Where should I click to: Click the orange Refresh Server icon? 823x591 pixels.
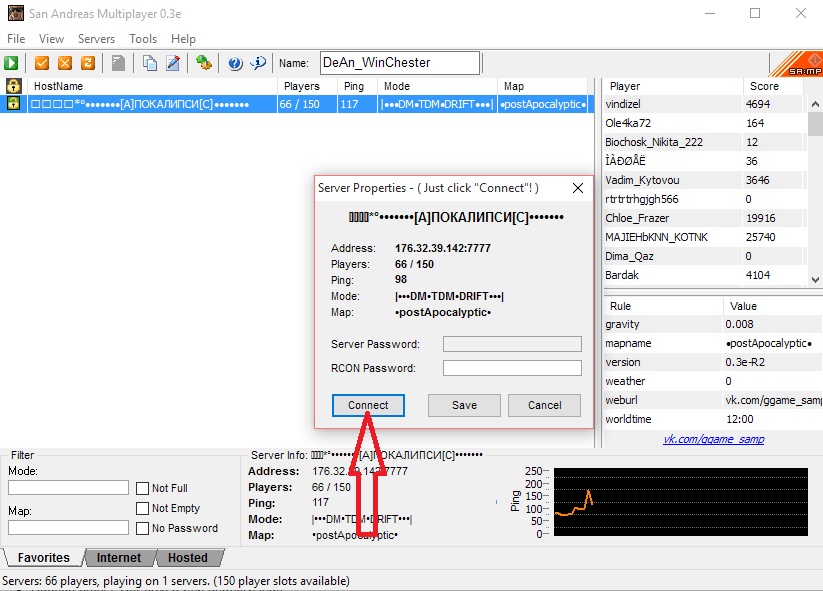click(x=88, y=63)
